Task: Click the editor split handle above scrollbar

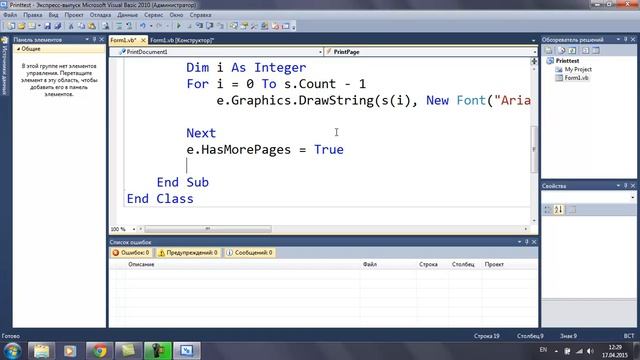Action: point(533,61)
